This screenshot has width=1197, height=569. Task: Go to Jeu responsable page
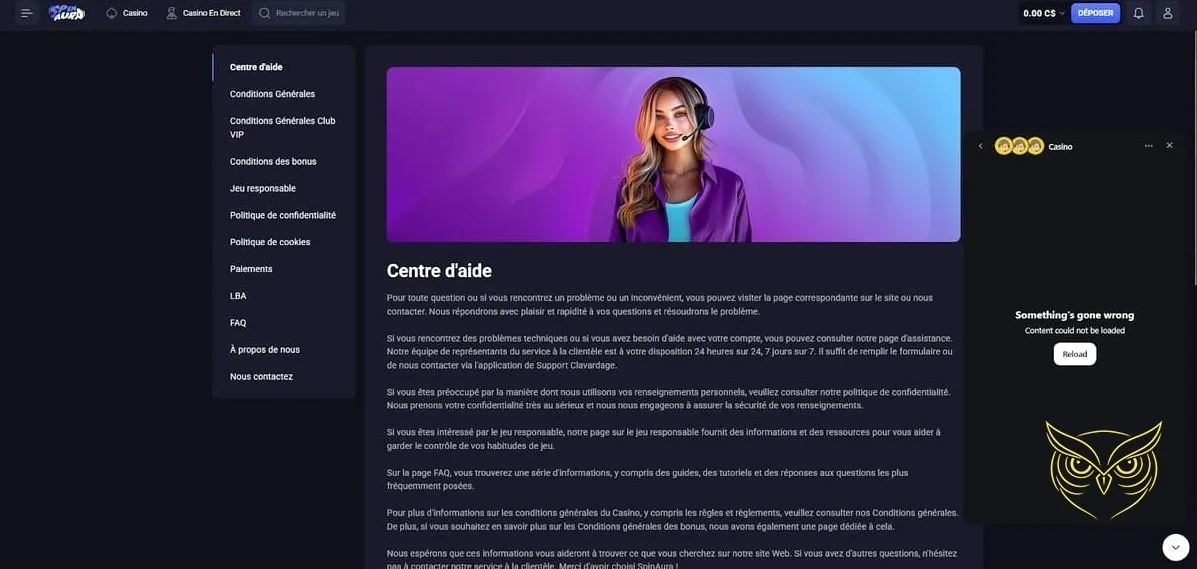click(x=263, y=188)
